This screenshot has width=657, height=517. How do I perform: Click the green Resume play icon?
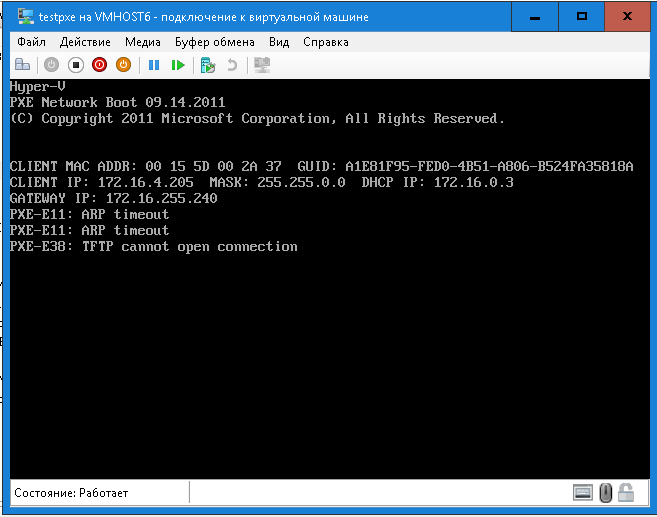[178, 65]
